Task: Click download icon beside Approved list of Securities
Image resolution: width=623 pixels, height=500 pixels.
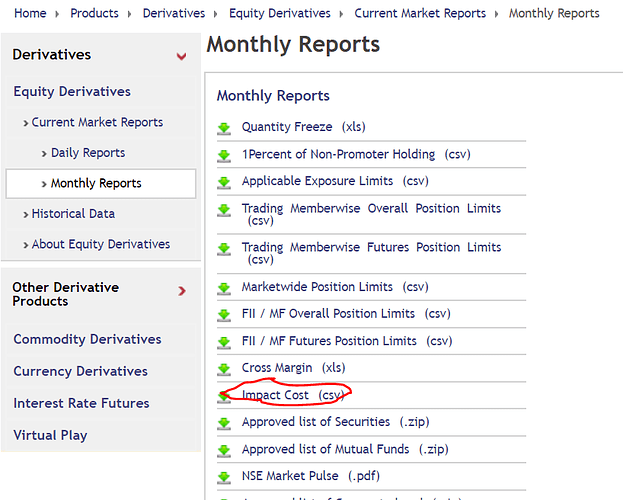Action: (224, 424)
